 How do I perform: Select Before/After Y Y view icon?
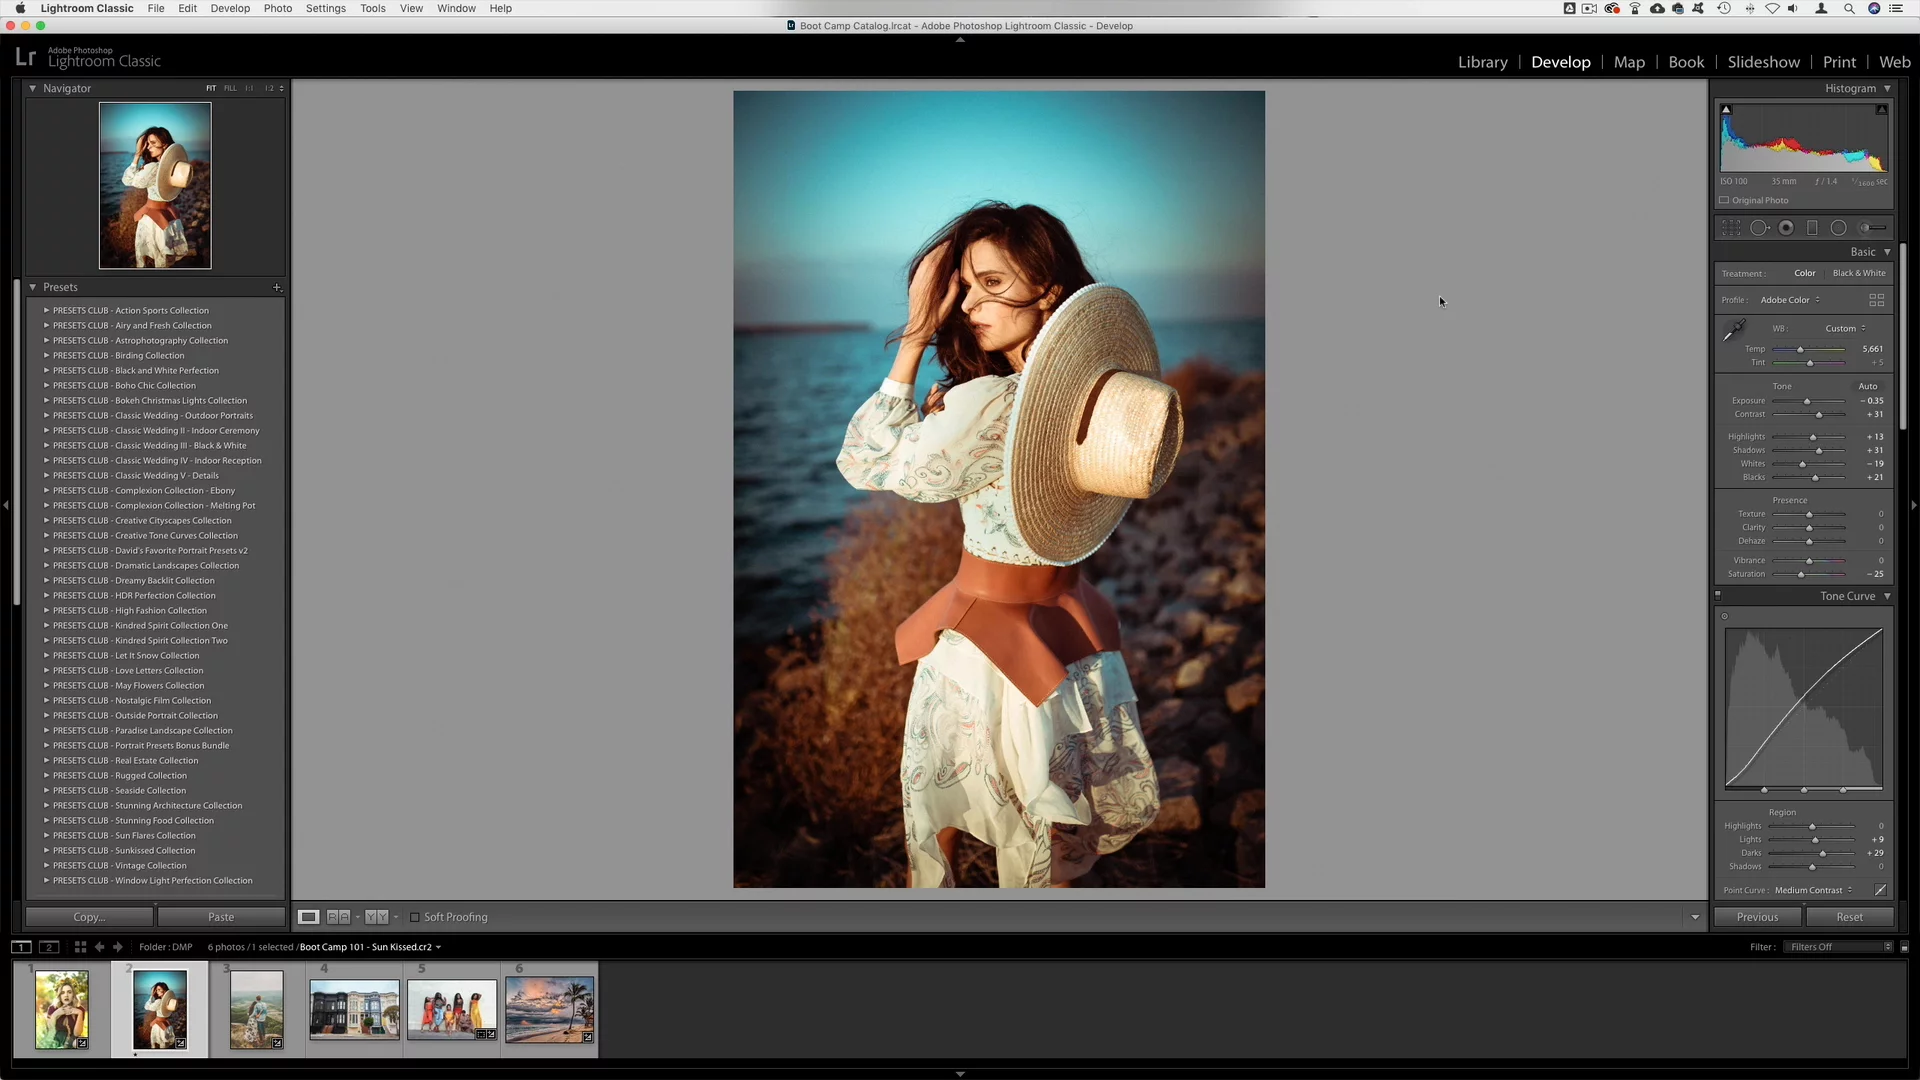[x=376, y=917]
